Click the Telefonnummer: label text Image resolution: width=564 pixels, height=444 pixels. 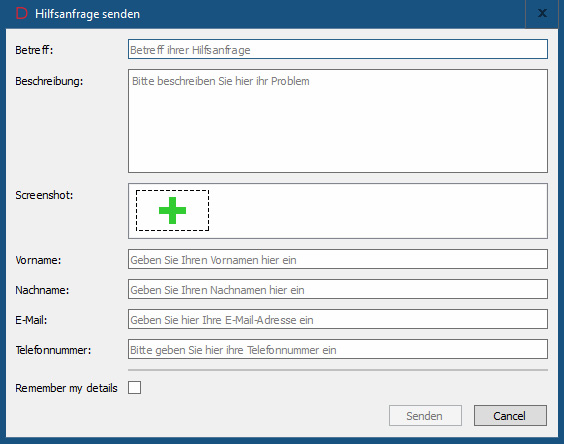(x=53, y=350)
